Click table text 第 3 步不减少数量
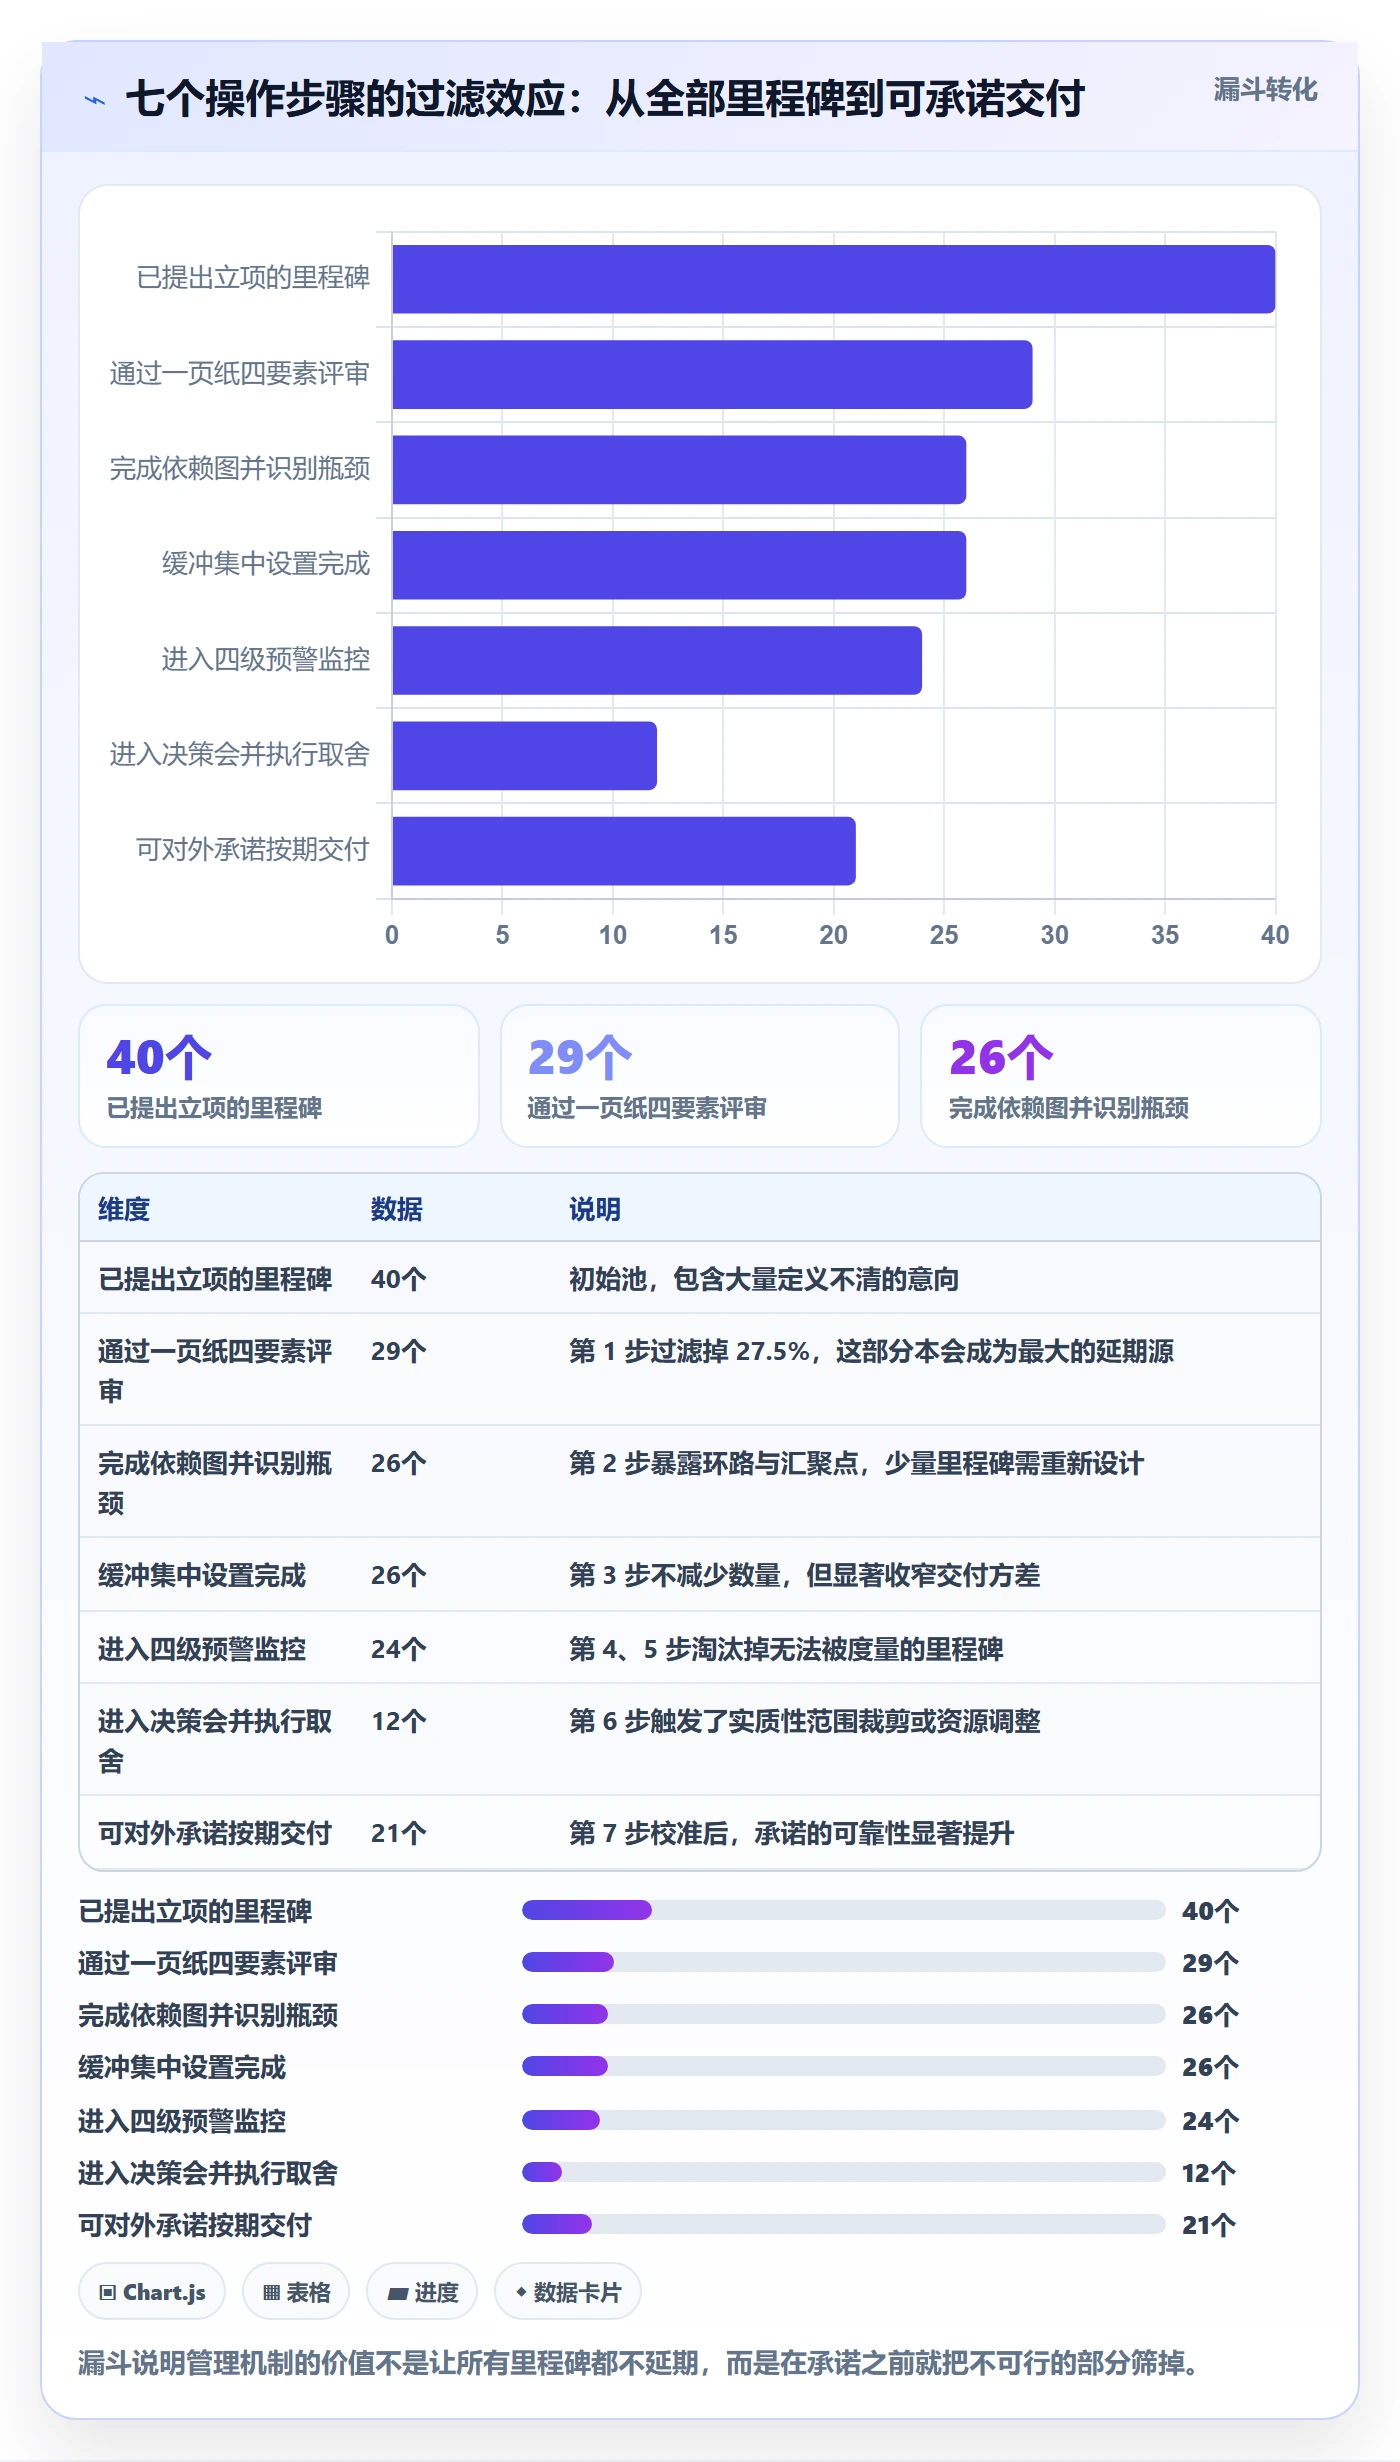 pos(675,1575)
